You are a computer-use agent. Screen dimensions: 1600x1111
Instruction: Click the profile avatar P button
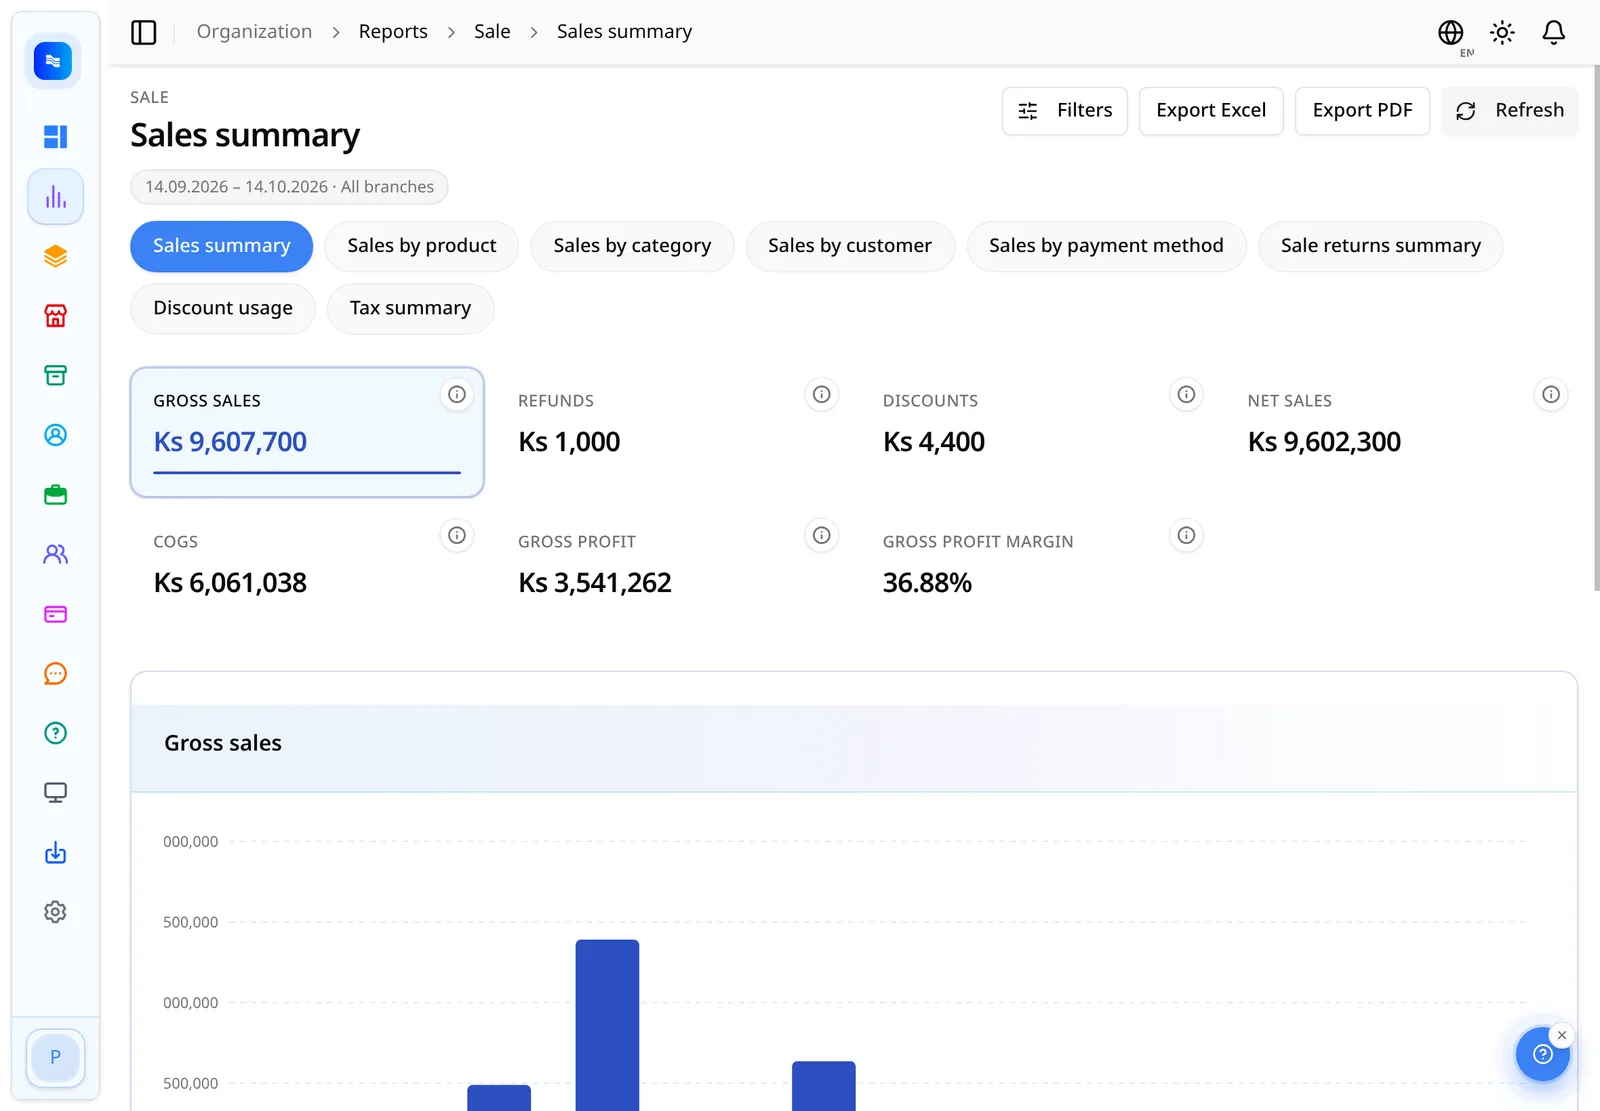pyautogui.click(x=55, y=1057)
